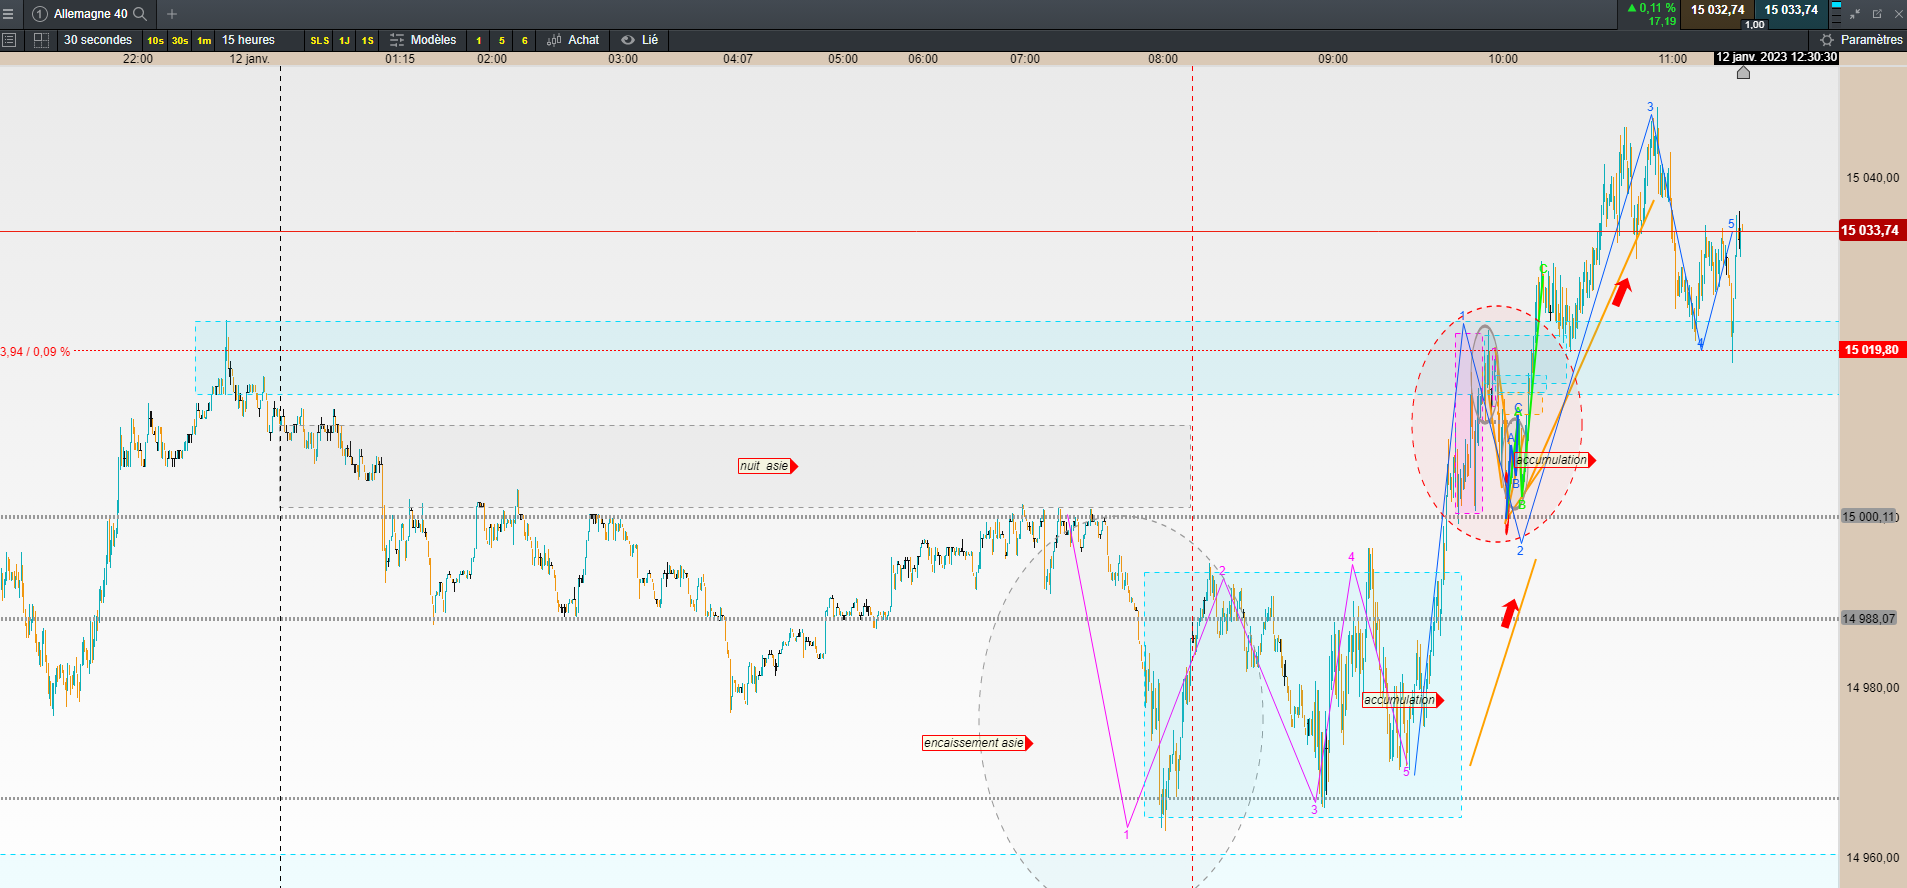Viewport: 1907px width, 888px height.
Task: Click the candlestick icon beside Achat
Action: (x=554, y=40)
